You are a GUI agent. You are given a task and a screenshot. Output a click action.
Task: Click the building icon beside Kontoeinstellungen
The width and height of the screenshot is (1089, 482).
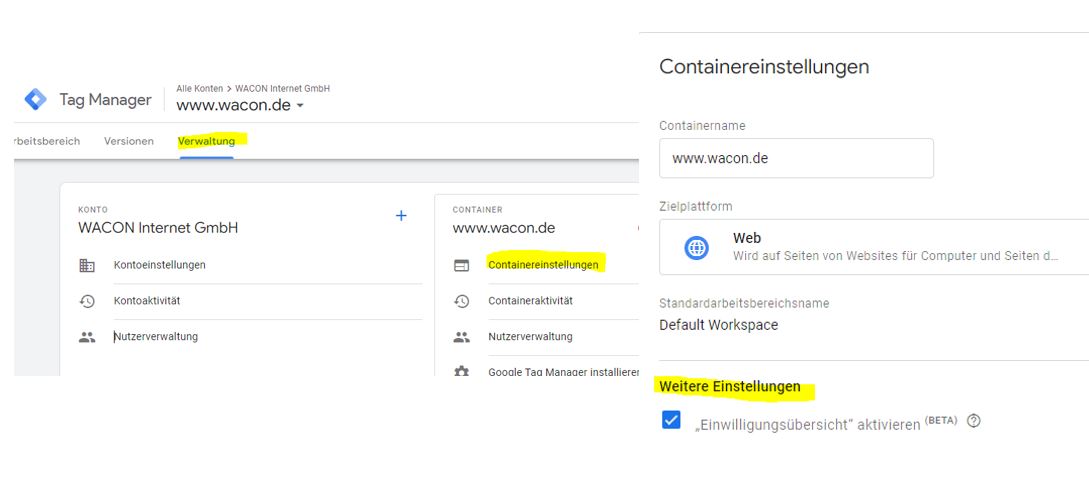click(87, 265)
